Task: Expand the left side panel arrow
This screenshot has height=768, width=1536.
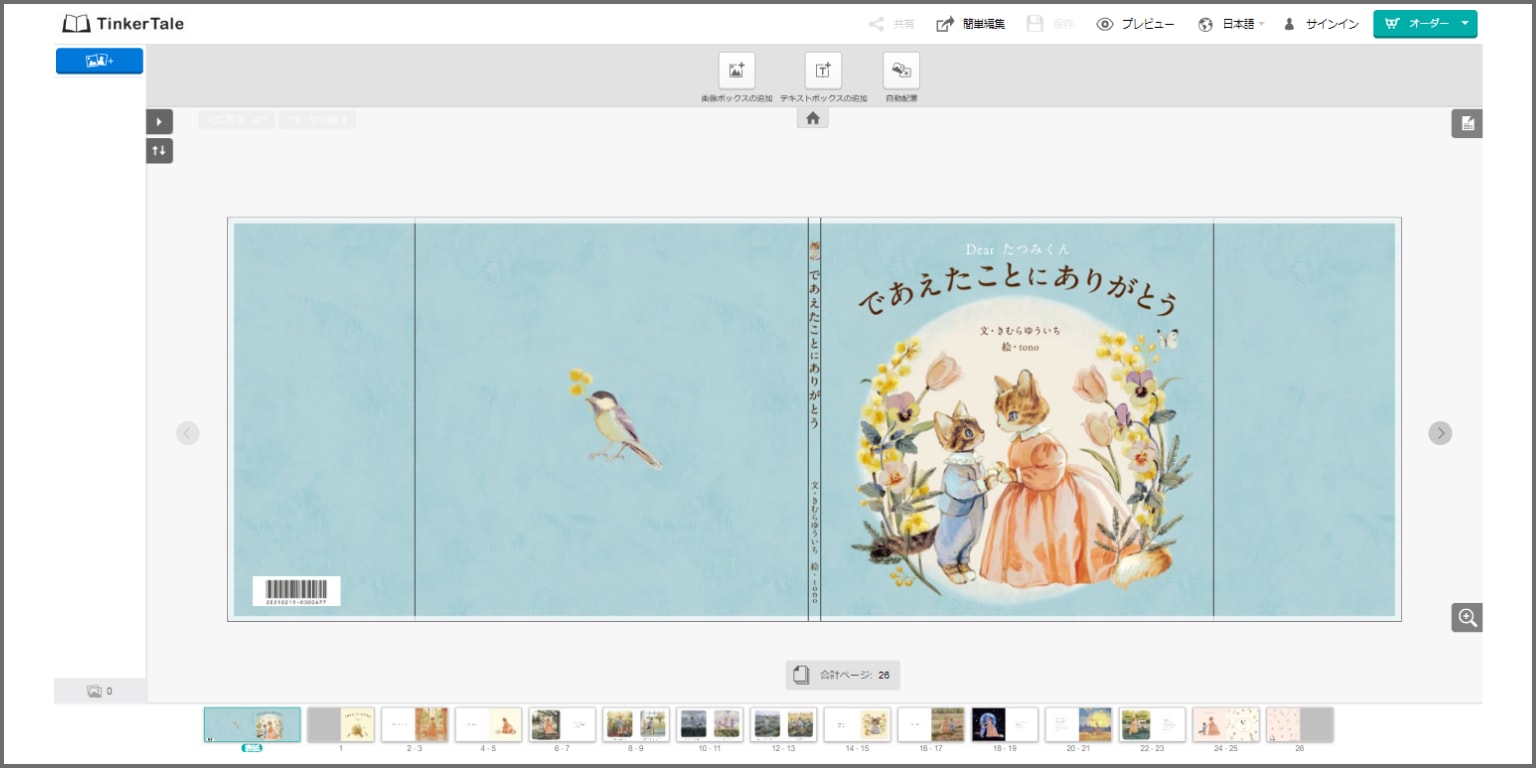Action: pos(160,122)
